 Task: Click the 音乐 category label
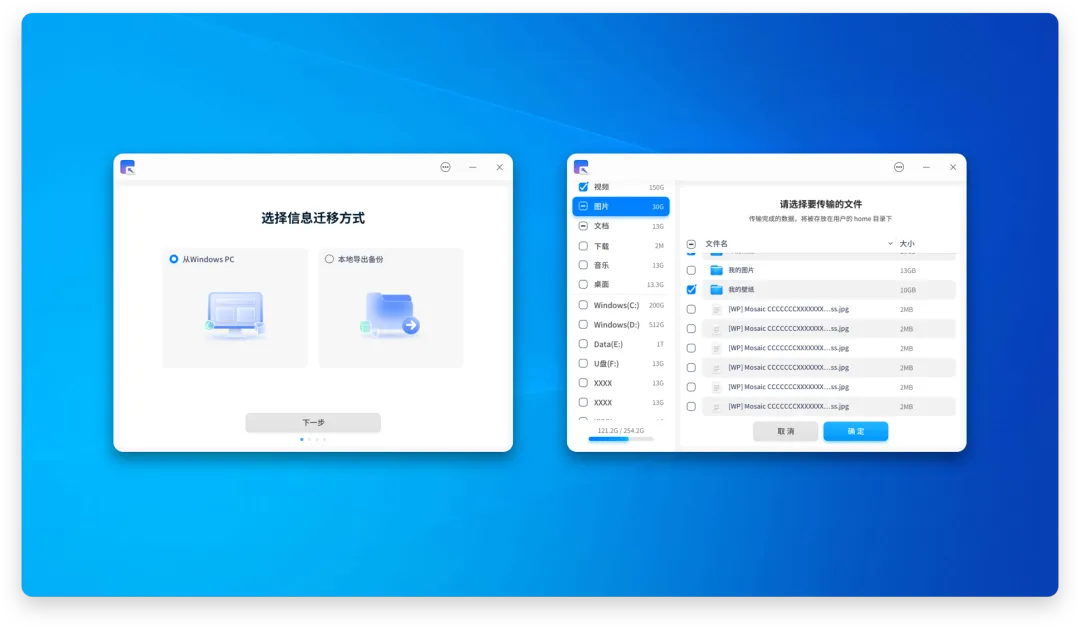(x=601, y=265)
